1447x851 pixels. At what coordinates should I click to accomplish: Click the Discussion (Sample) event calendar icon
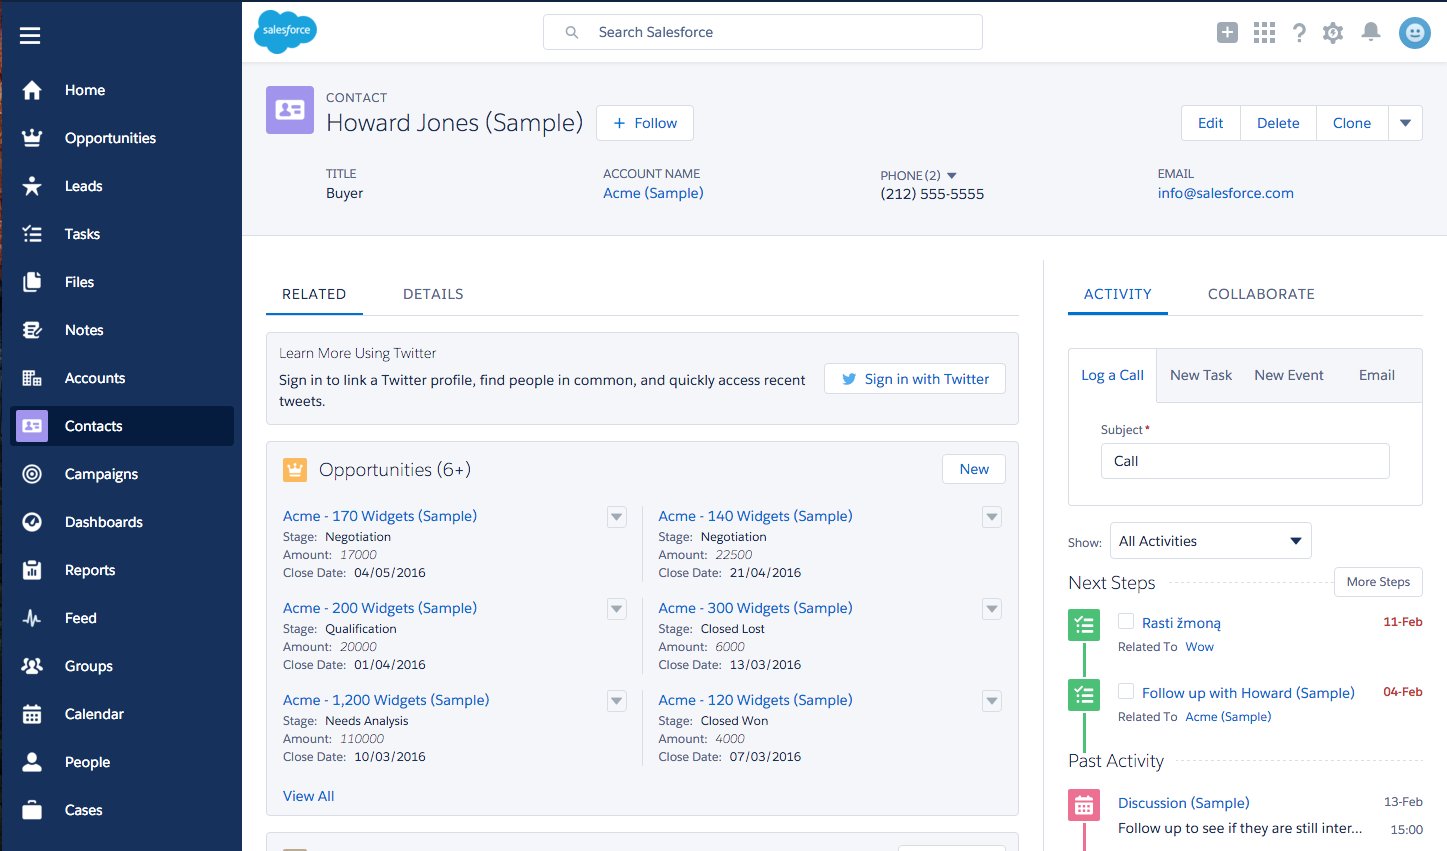(x=1084, y=805)
